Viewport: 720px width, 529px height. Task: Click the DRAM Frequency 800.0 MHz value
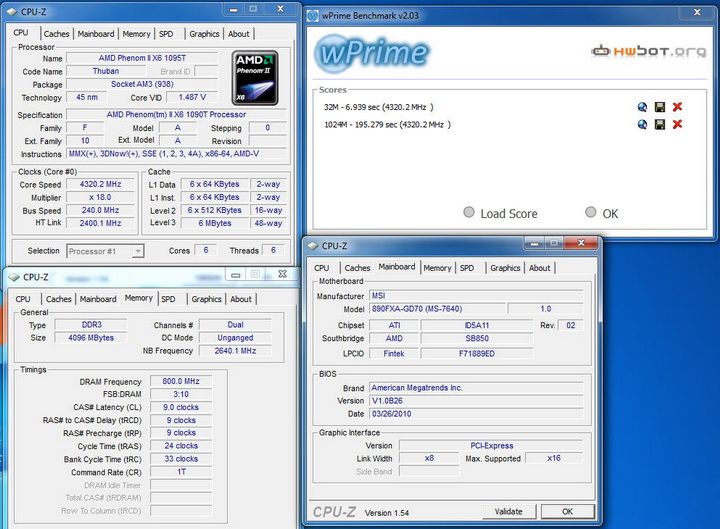[x=181, y=381]
